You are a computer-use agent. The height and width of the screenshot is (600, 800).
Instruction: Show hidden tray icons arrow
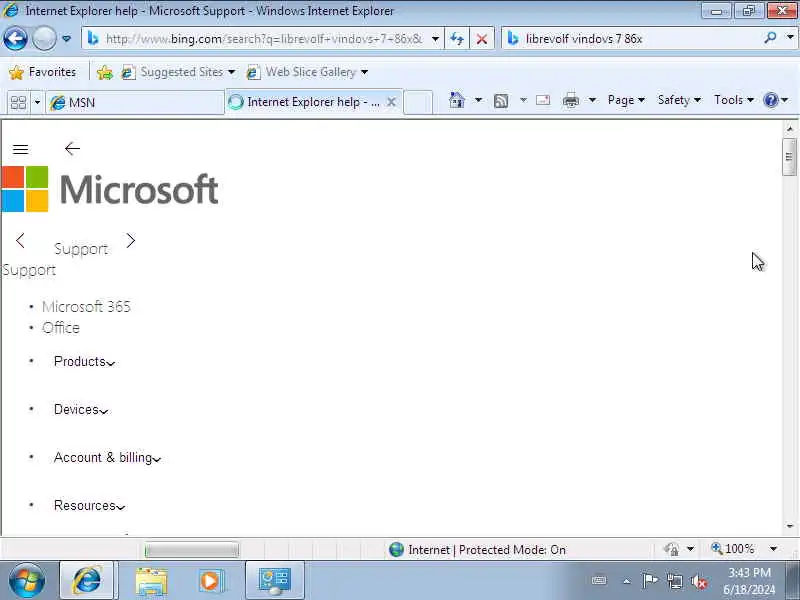tap(627, 581)
